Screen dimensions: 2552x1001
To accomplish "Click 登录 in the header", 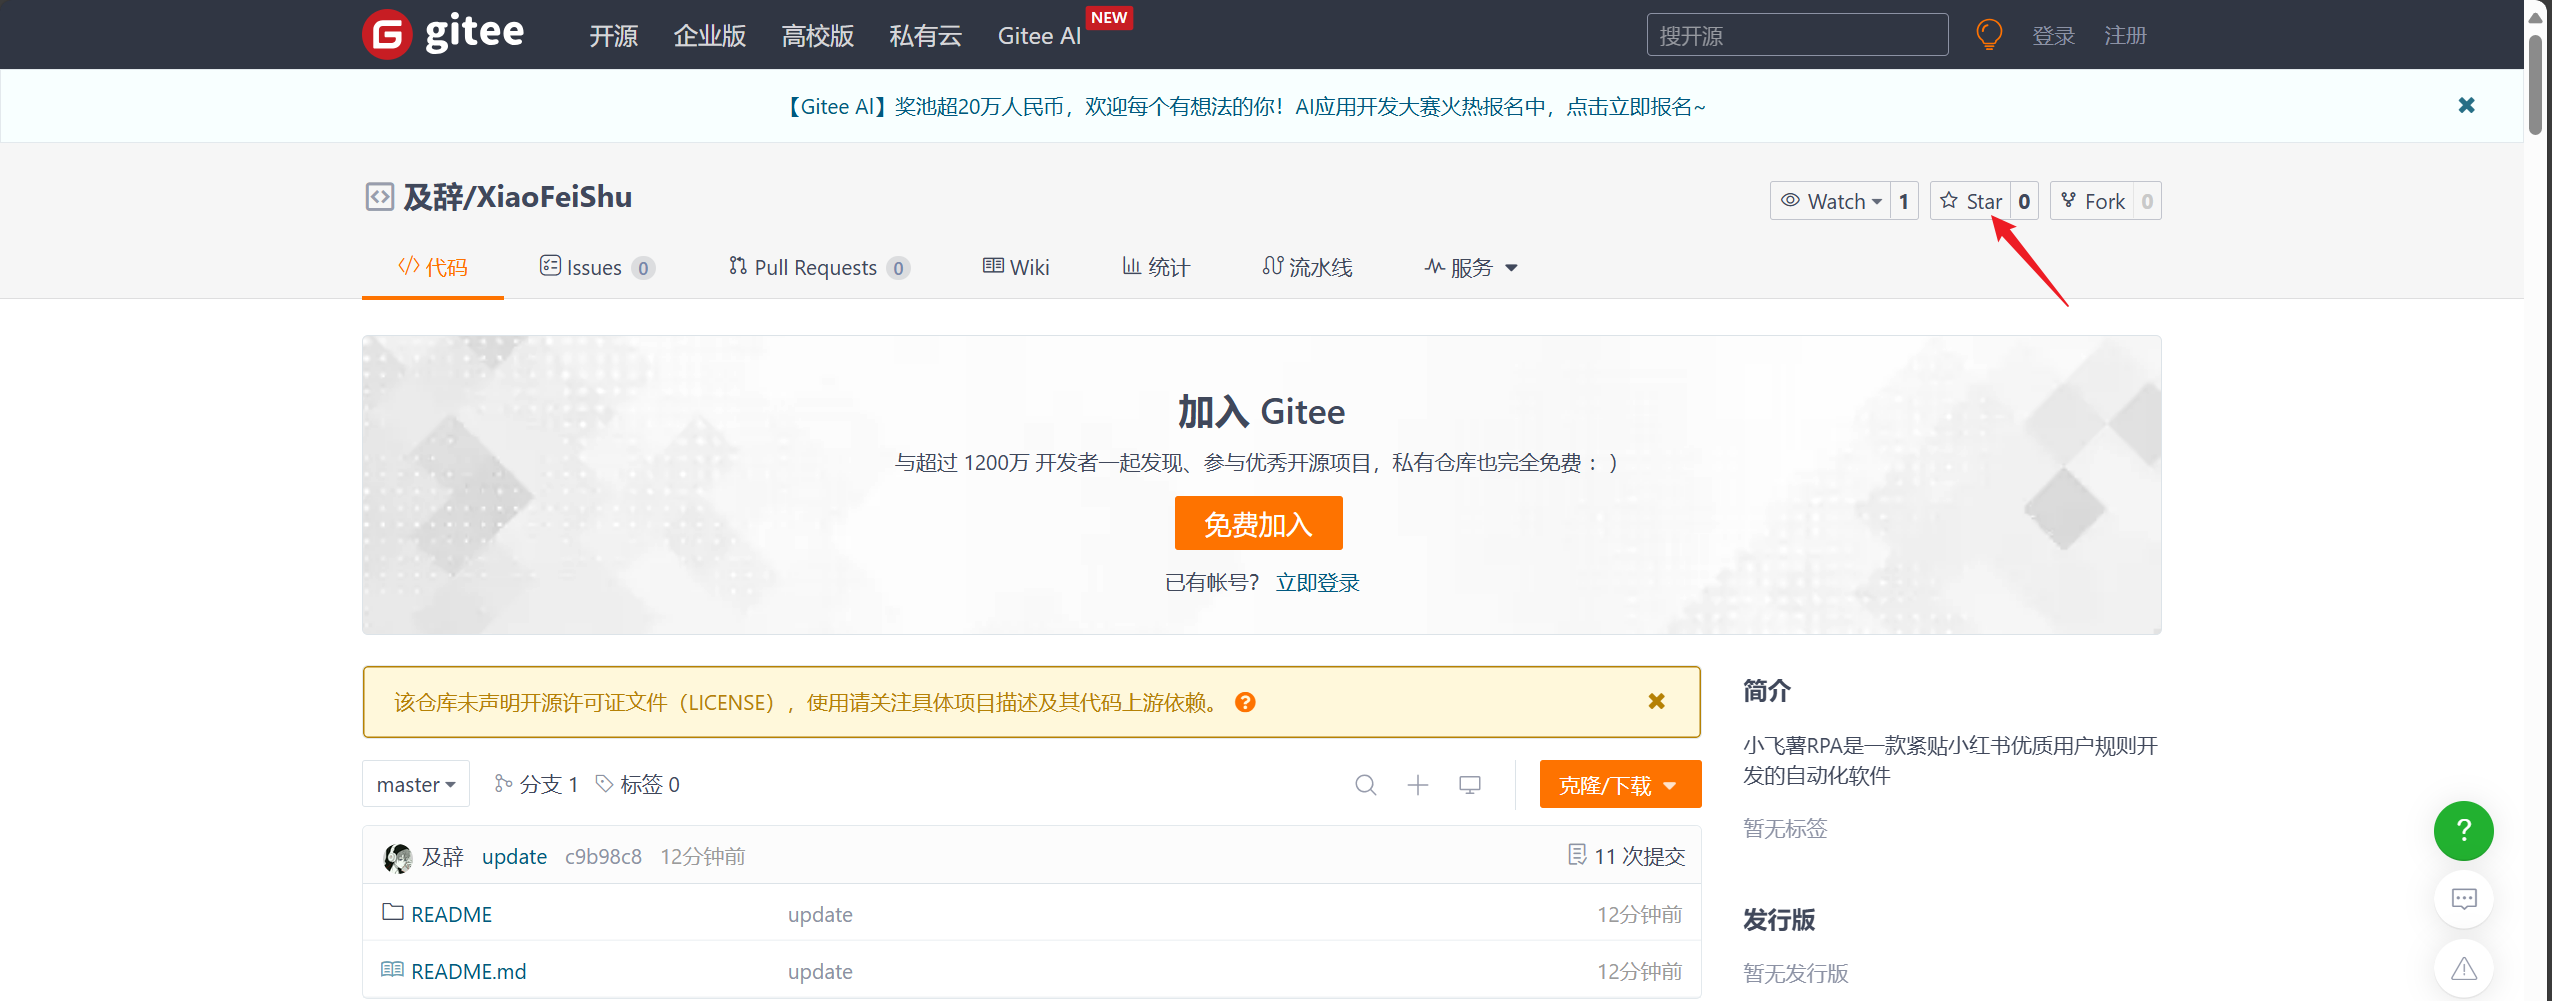I will click(2053, 36).
